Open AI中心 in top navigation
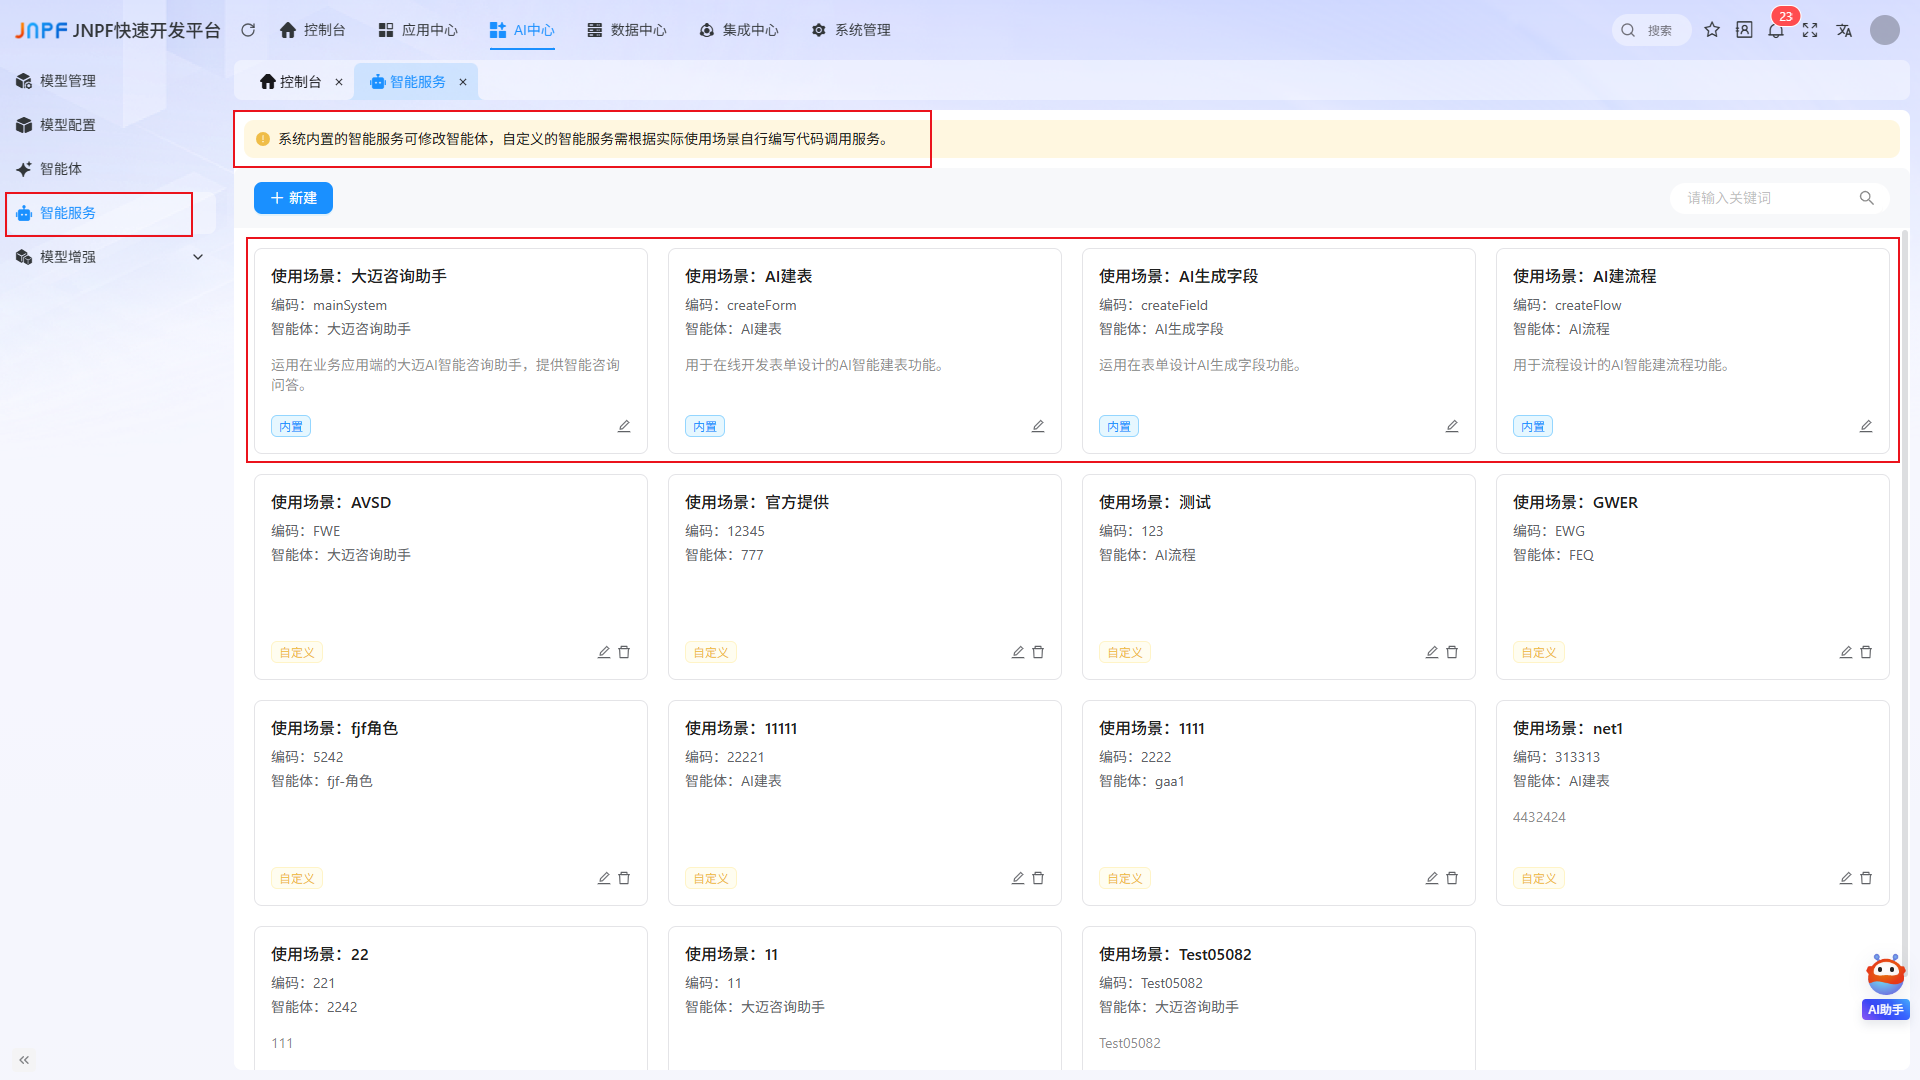 tap(522, 30)
